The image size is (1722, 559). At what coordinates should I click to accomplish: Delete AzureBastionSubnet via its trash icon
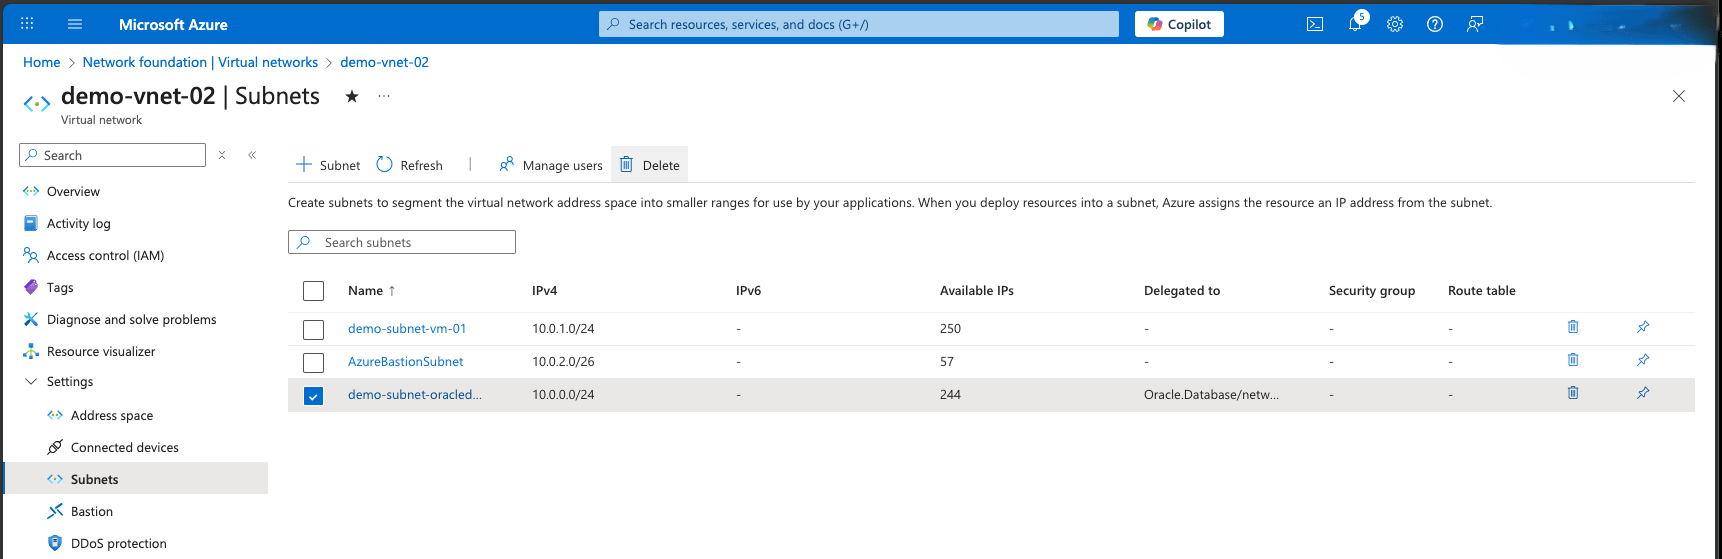[x=1573, y=360]
